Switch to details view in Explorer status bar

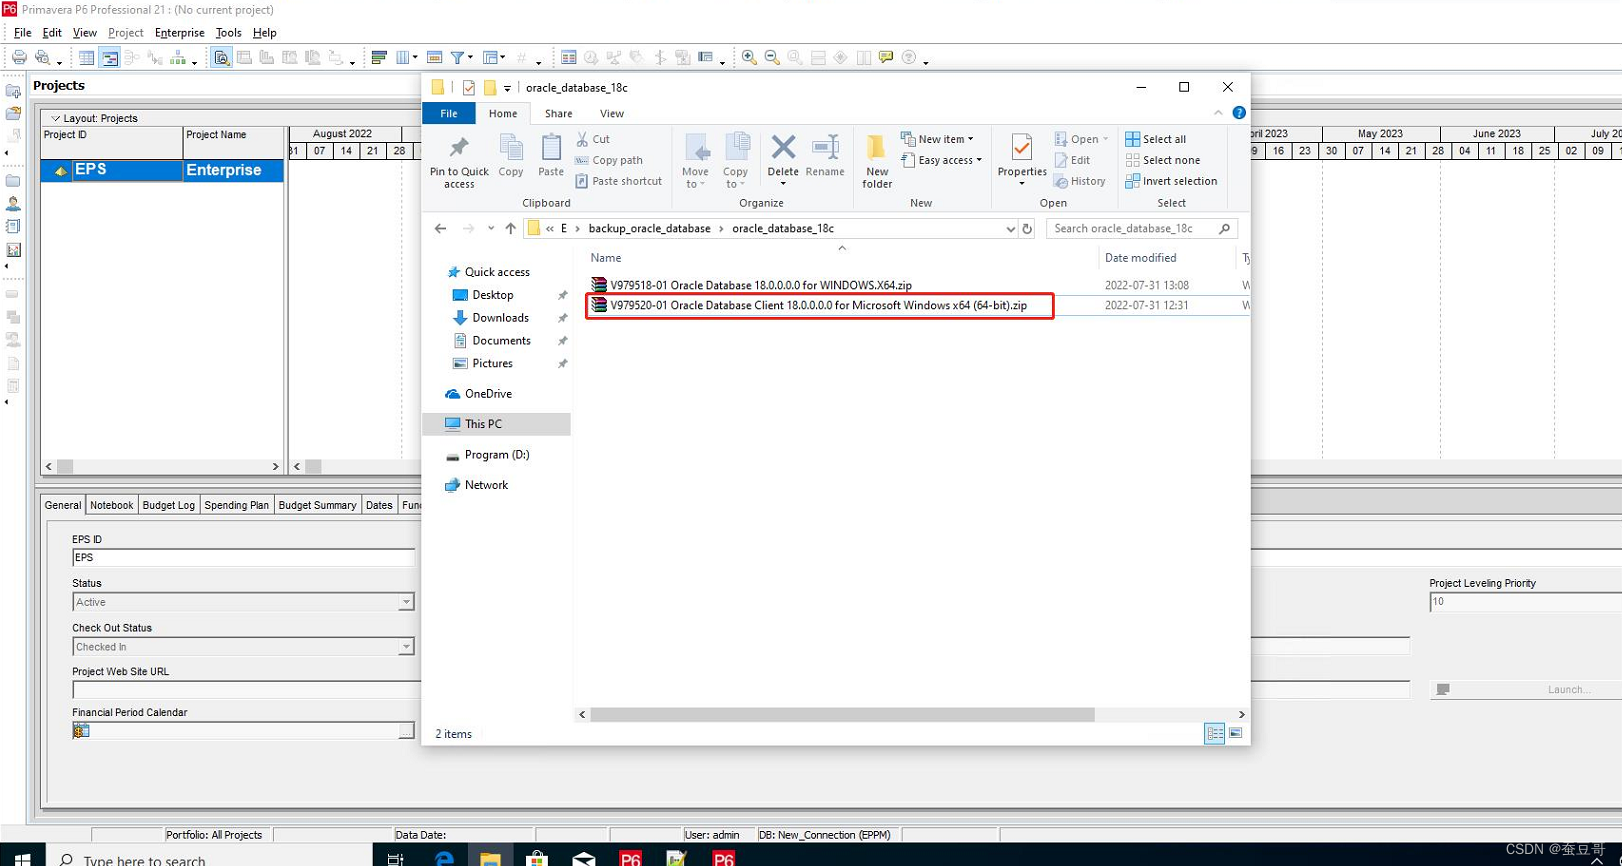click(1214, 734)
